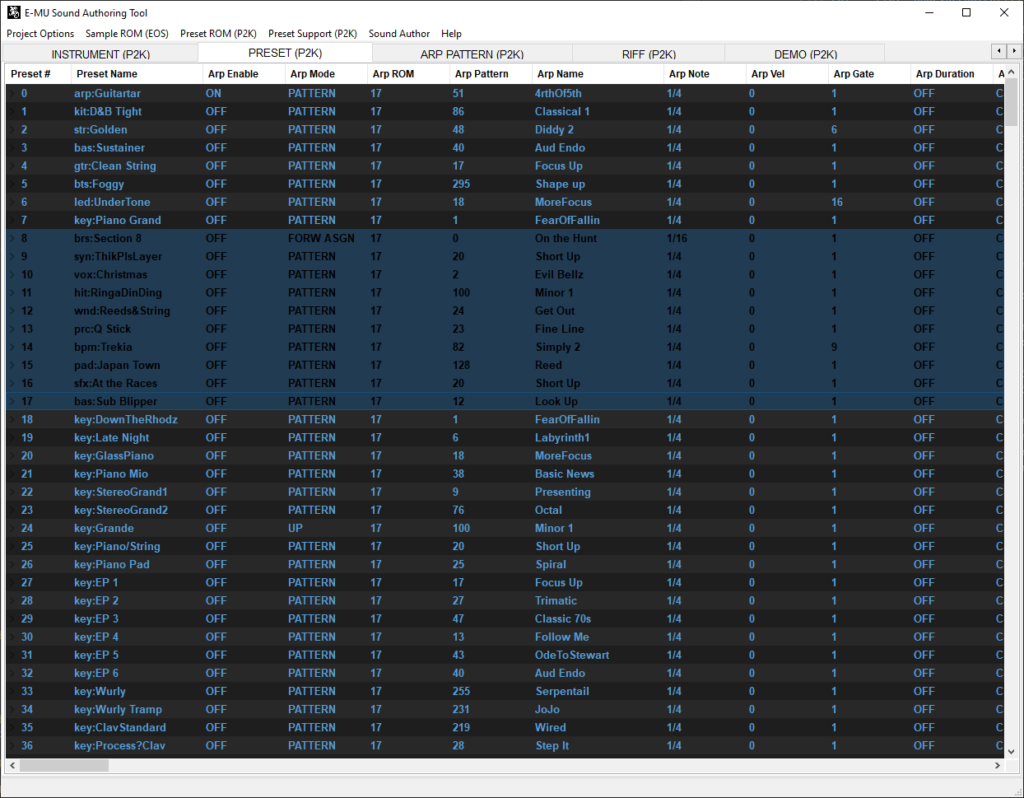Select the preset name syn:ThikPlsLayer
Image resolution: width=1024 pixels, height=798 pixels.
pos(118,257)
